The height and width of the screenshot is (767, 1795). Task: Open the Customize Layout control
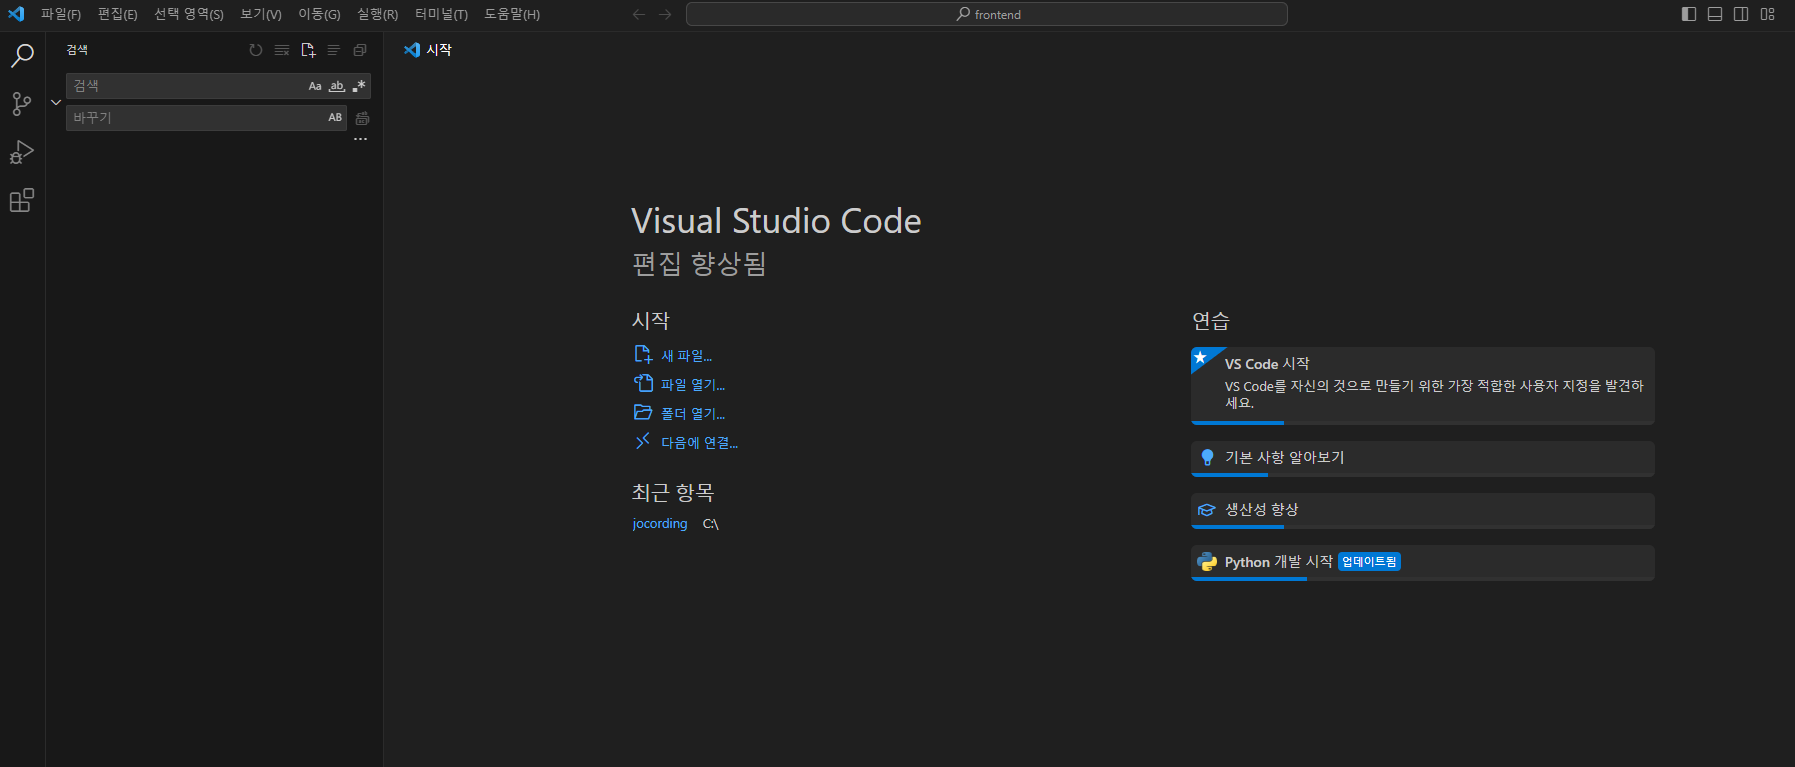point(1768,14)
